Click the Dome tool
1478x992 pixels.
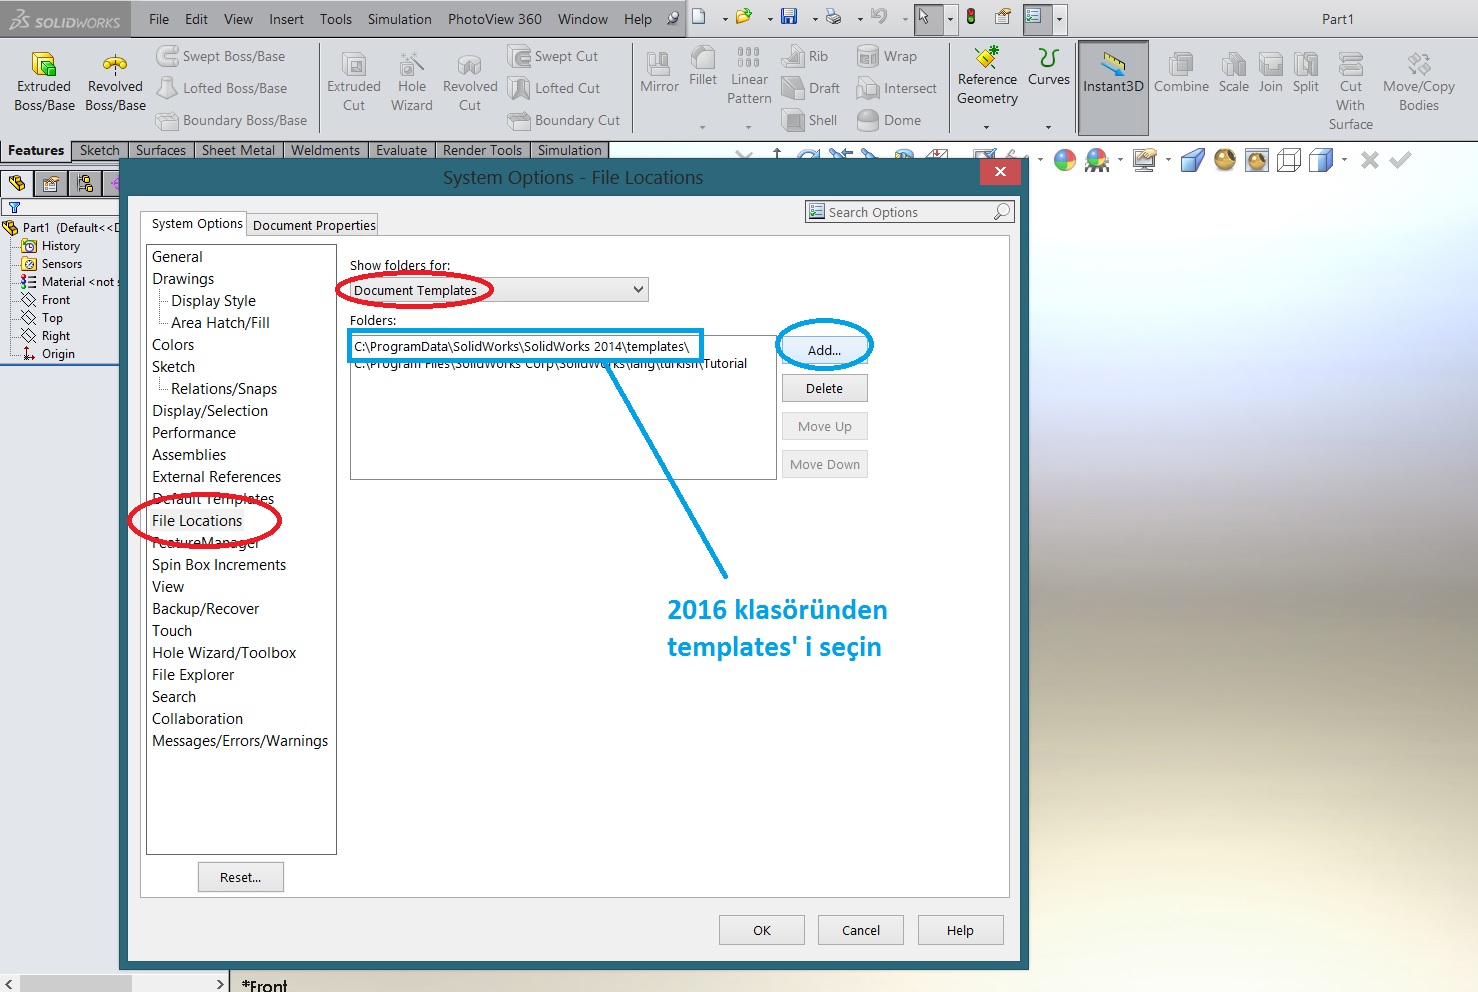pyautogui.click(x=889, y=121)
